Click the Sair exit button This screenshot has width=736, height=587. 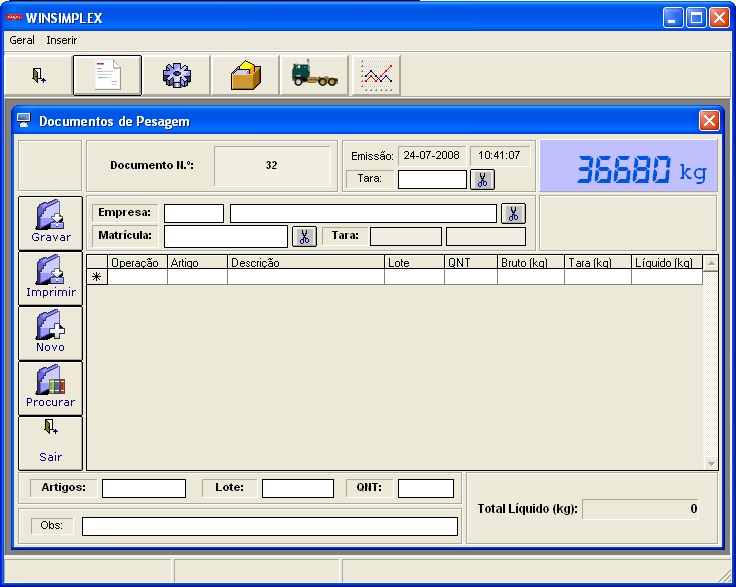pyautogui.click(x=51, y=443)
